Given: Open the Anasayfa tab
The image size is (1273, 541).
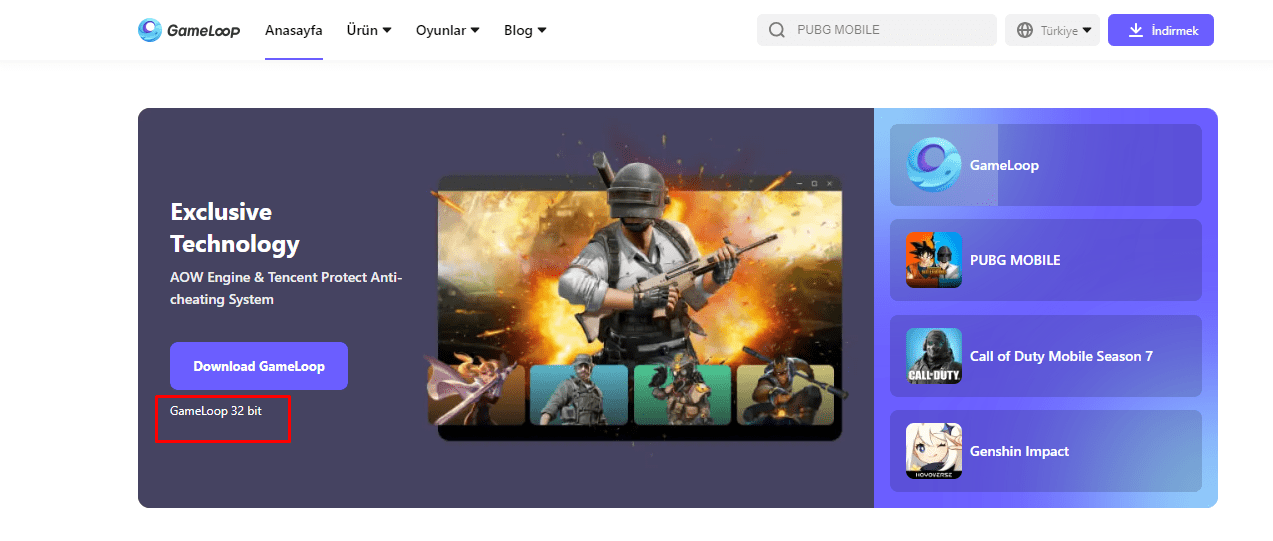Looking at the screenshot, I should point(294,30).
